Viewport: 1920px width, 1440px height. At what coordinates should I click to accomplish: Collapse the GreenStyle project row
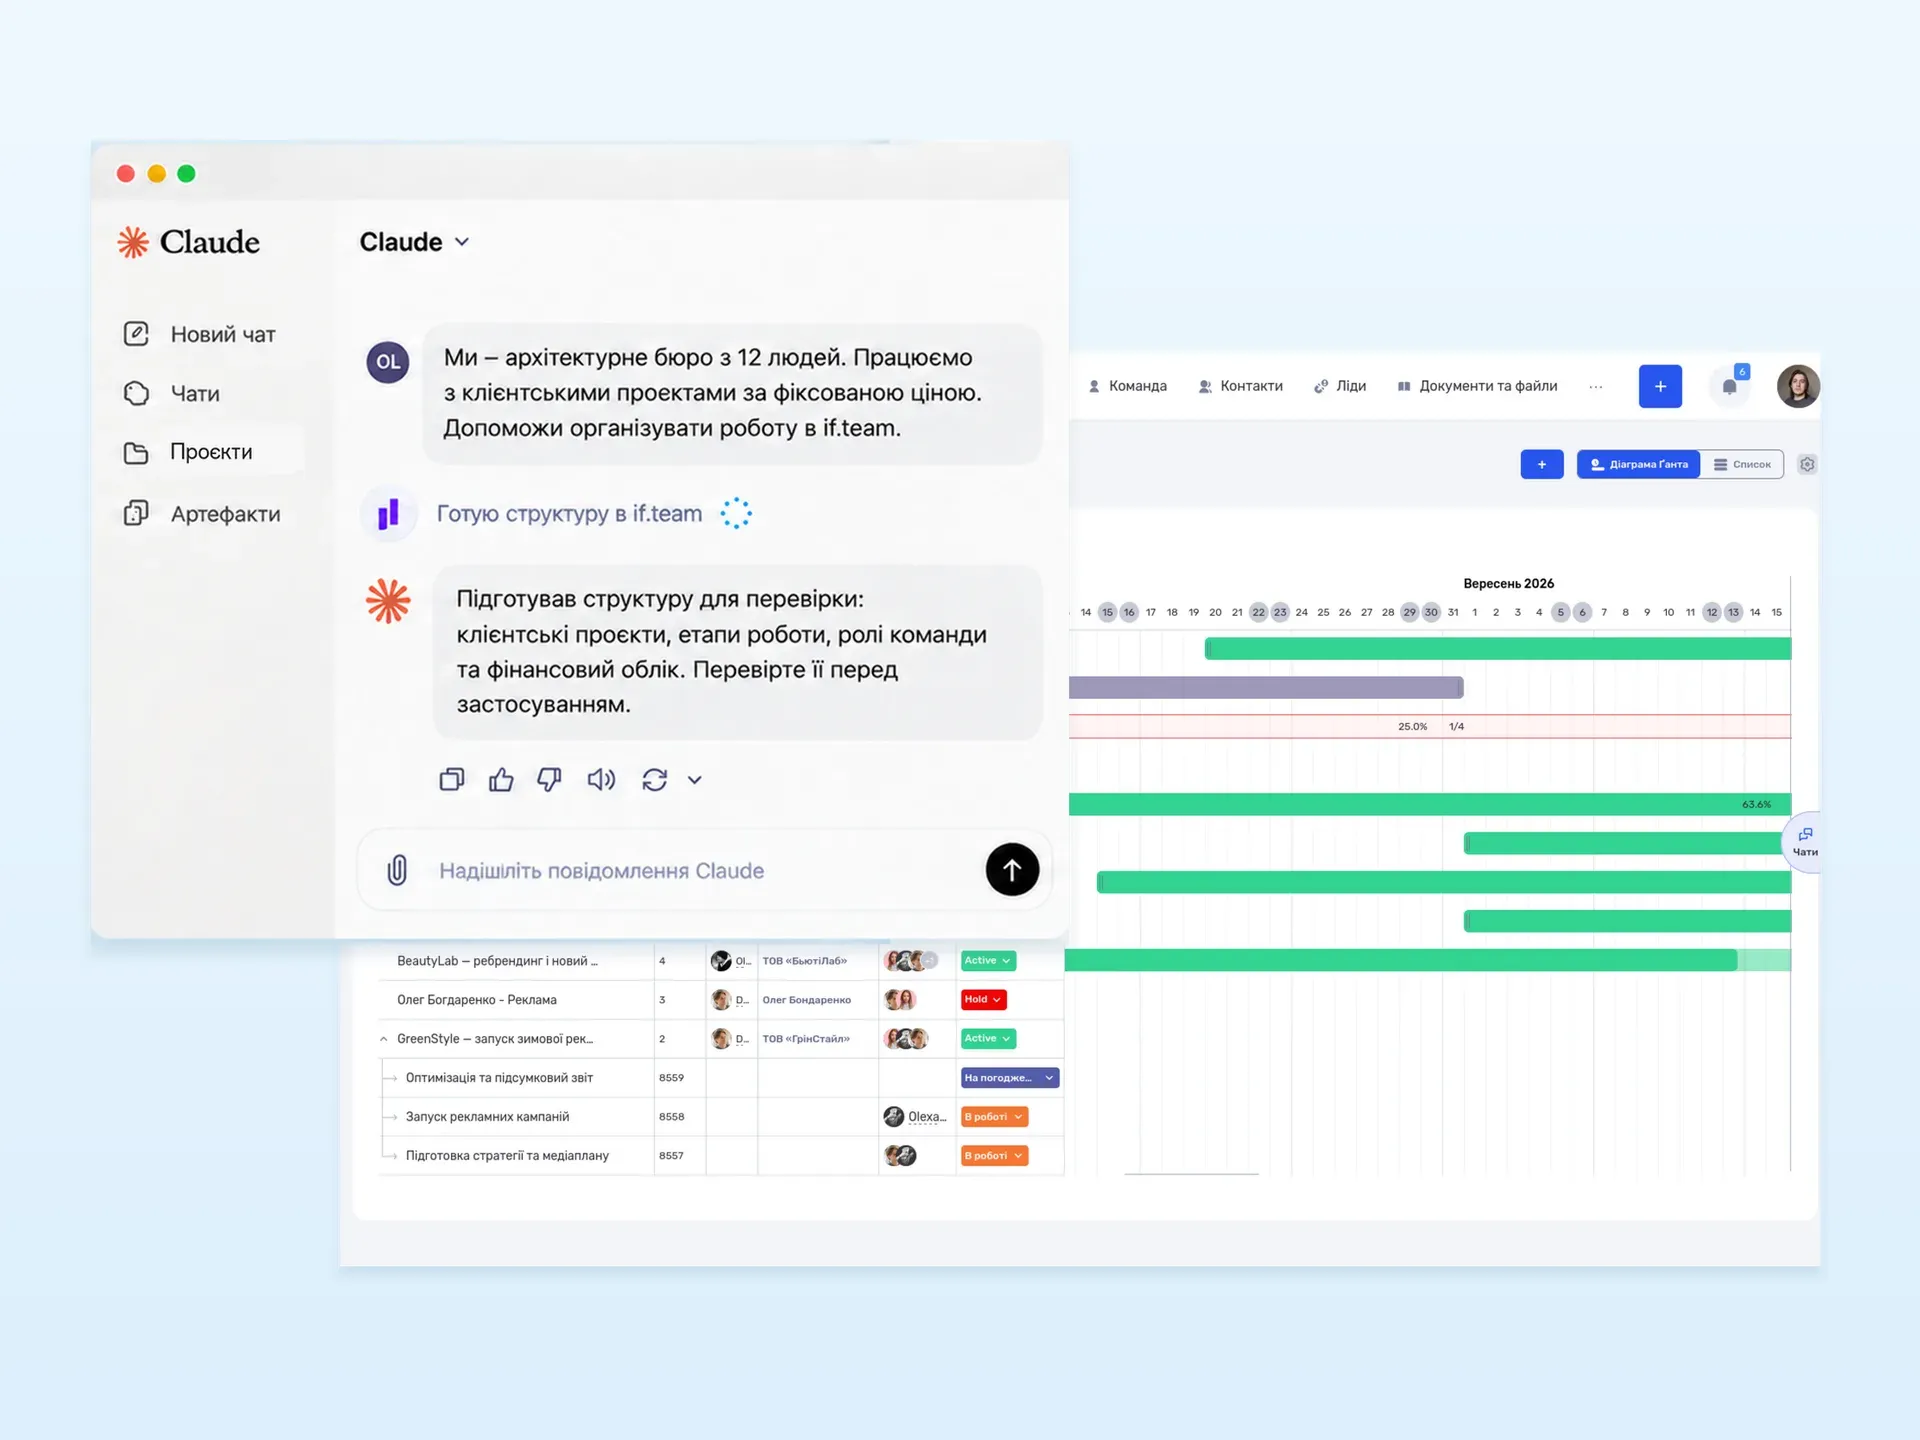click(384, 1039)
